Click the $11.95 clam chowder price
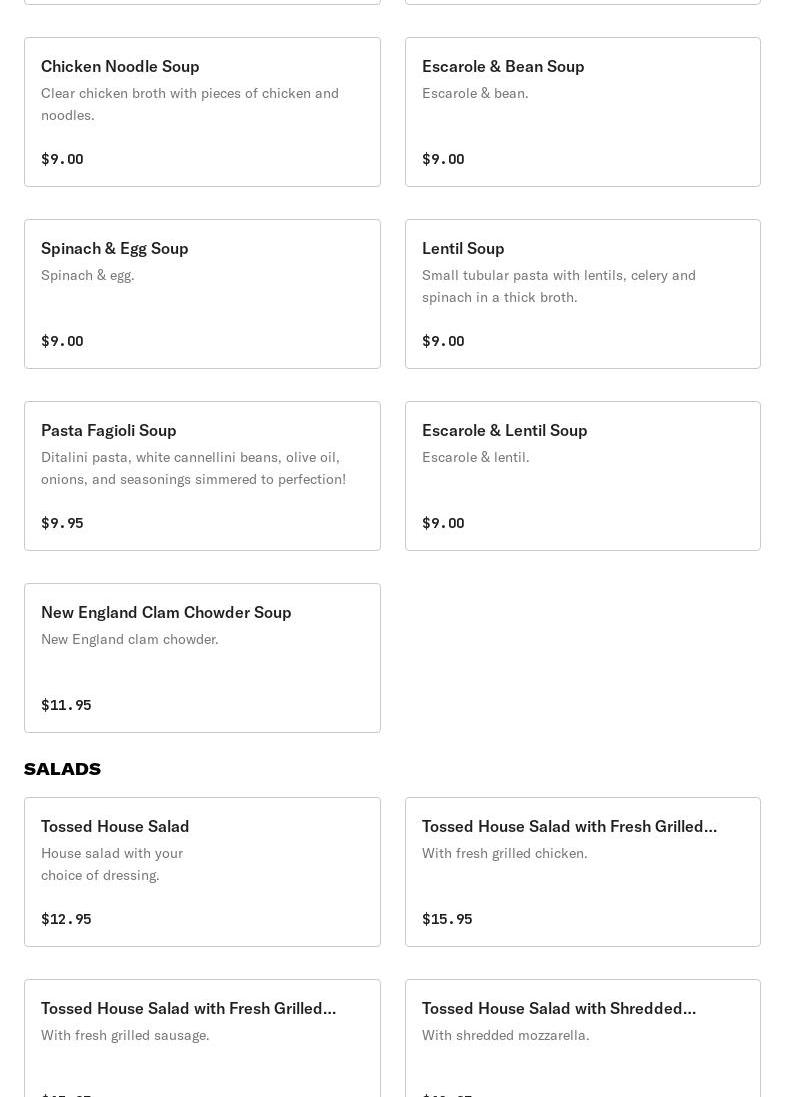Viewport: 785px width, 1097px height. tap(66, 705)
